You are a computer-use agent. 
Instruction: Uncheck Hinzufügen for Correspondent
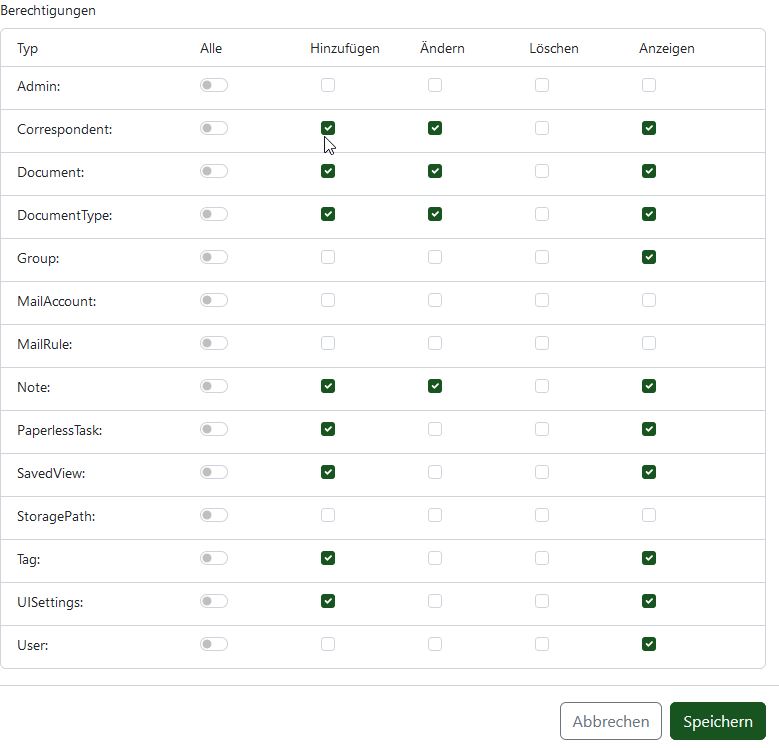[x=328, y=128]
